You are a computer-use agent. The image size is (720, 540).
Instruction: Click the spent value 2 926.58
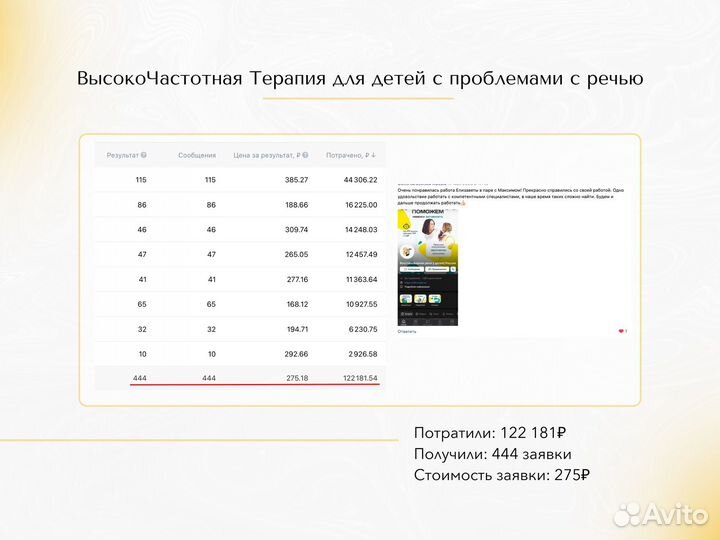[363, 354]
